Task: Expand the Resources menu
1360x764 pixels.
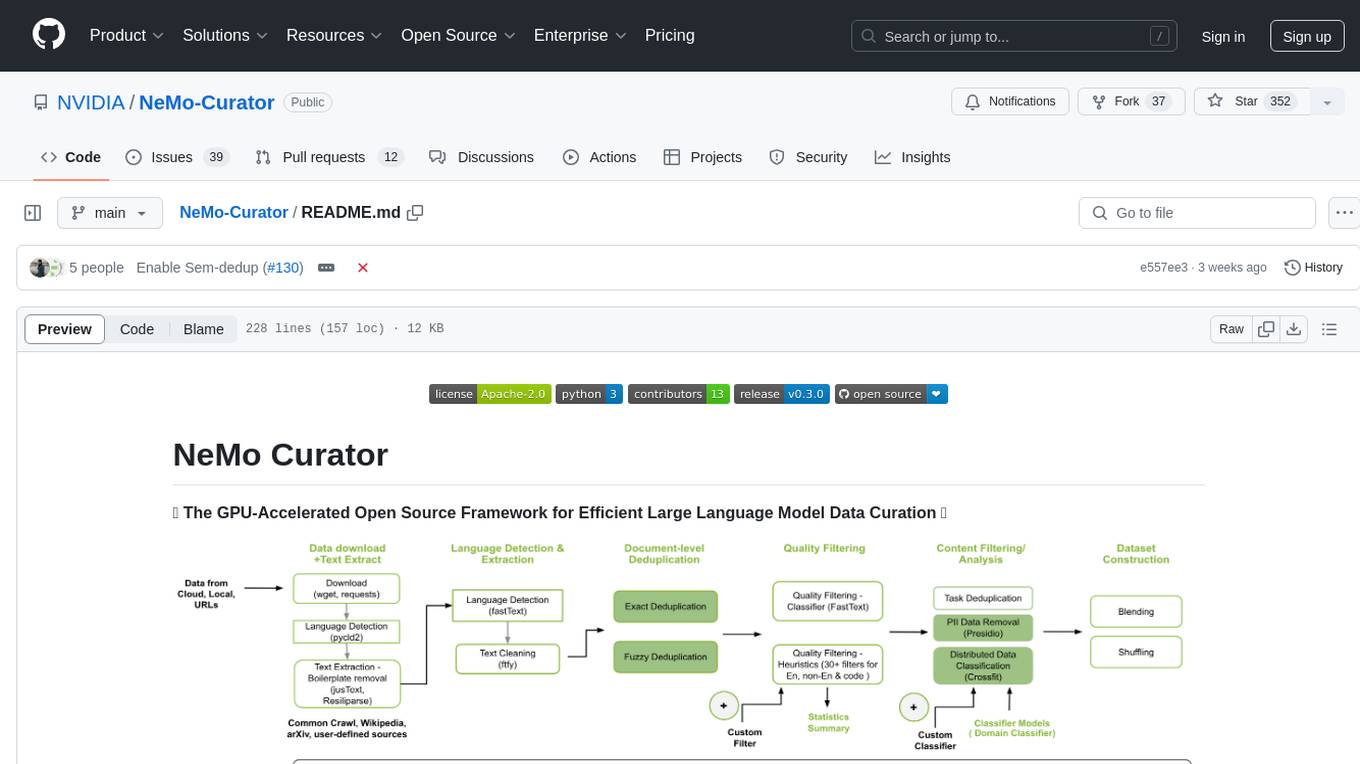Action: [x=334, y=35]
